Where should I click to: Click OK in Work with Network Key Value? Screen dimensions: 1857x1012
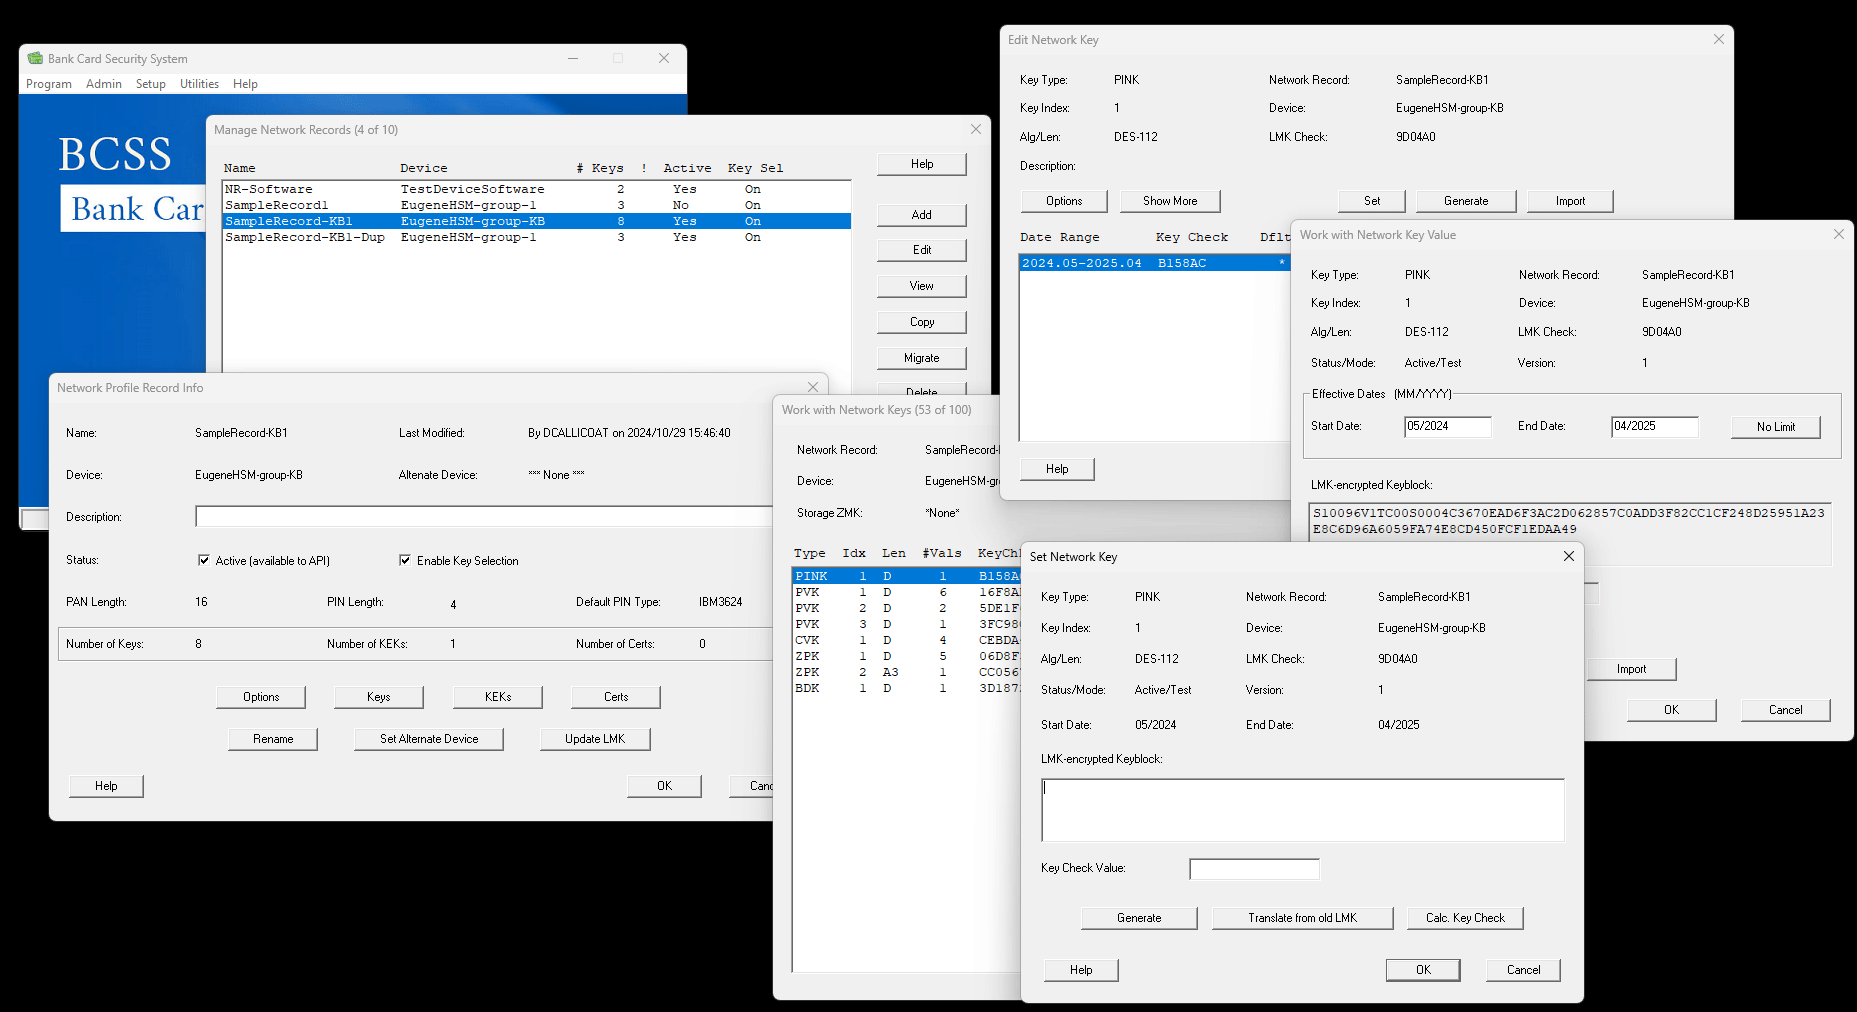pos(1671,710)
